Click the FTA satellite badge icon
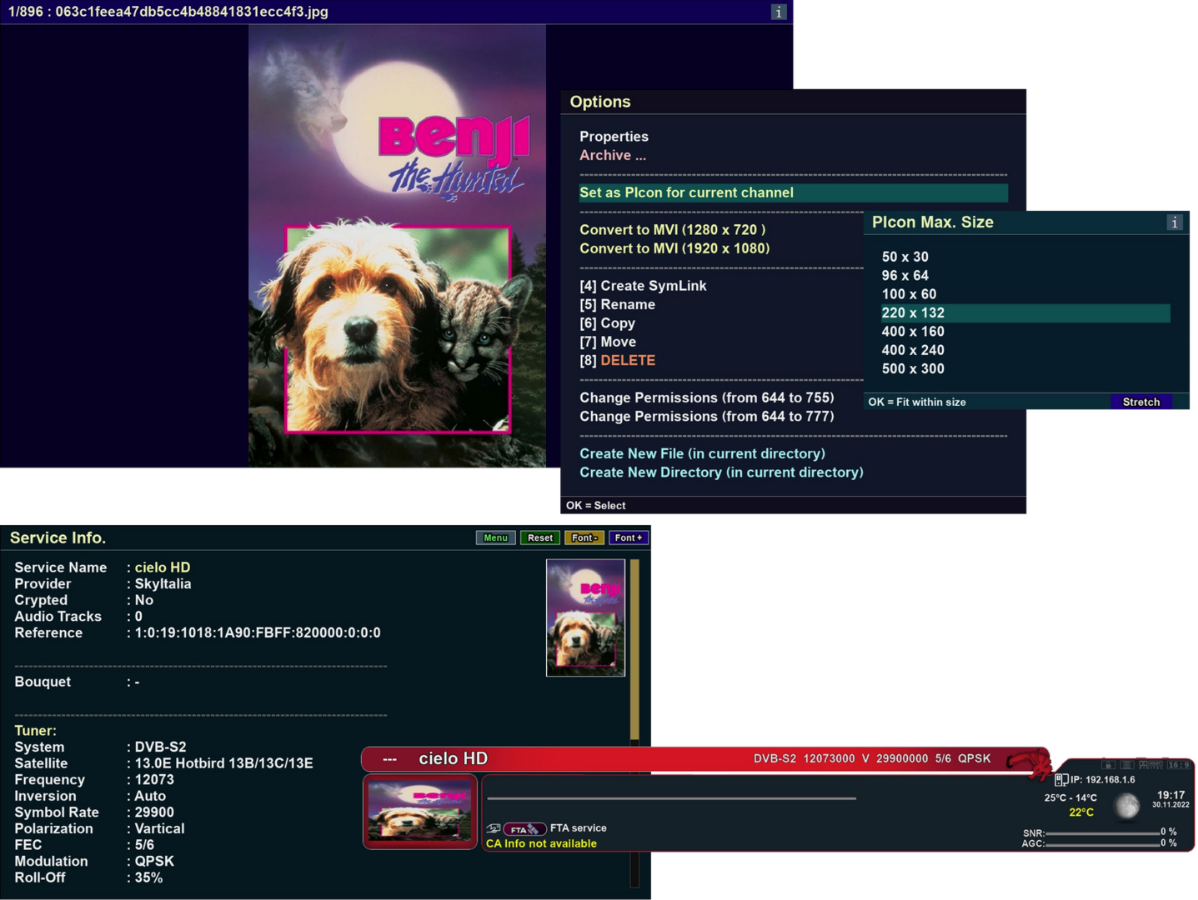 (524, 829)
